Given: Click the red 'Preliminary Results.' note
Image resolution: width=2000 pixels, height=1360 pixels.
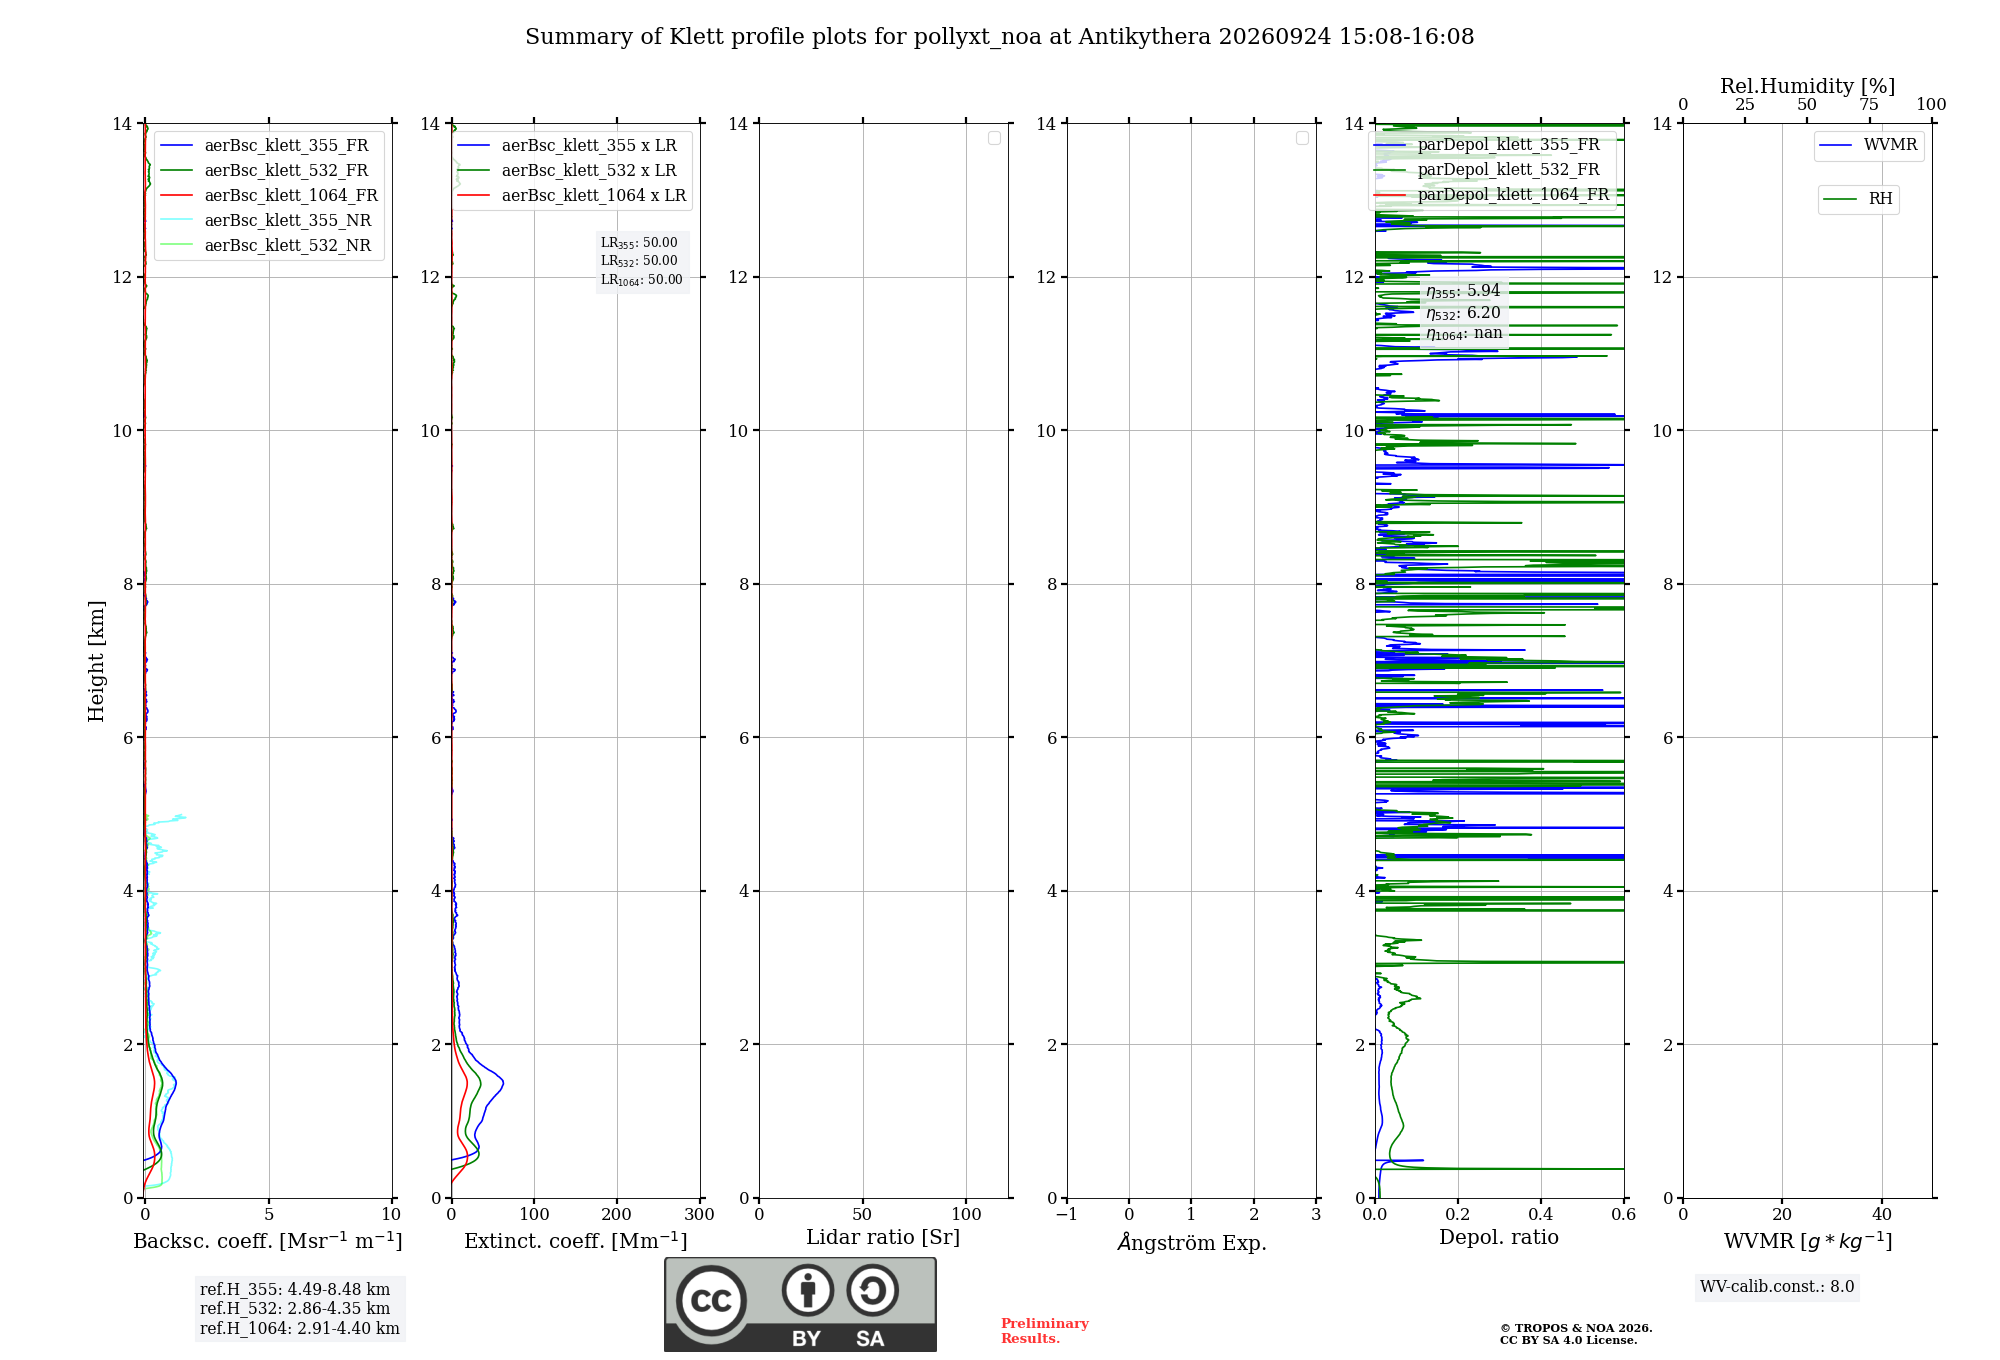Looking at the screenshot, I should point(1045,1331).
